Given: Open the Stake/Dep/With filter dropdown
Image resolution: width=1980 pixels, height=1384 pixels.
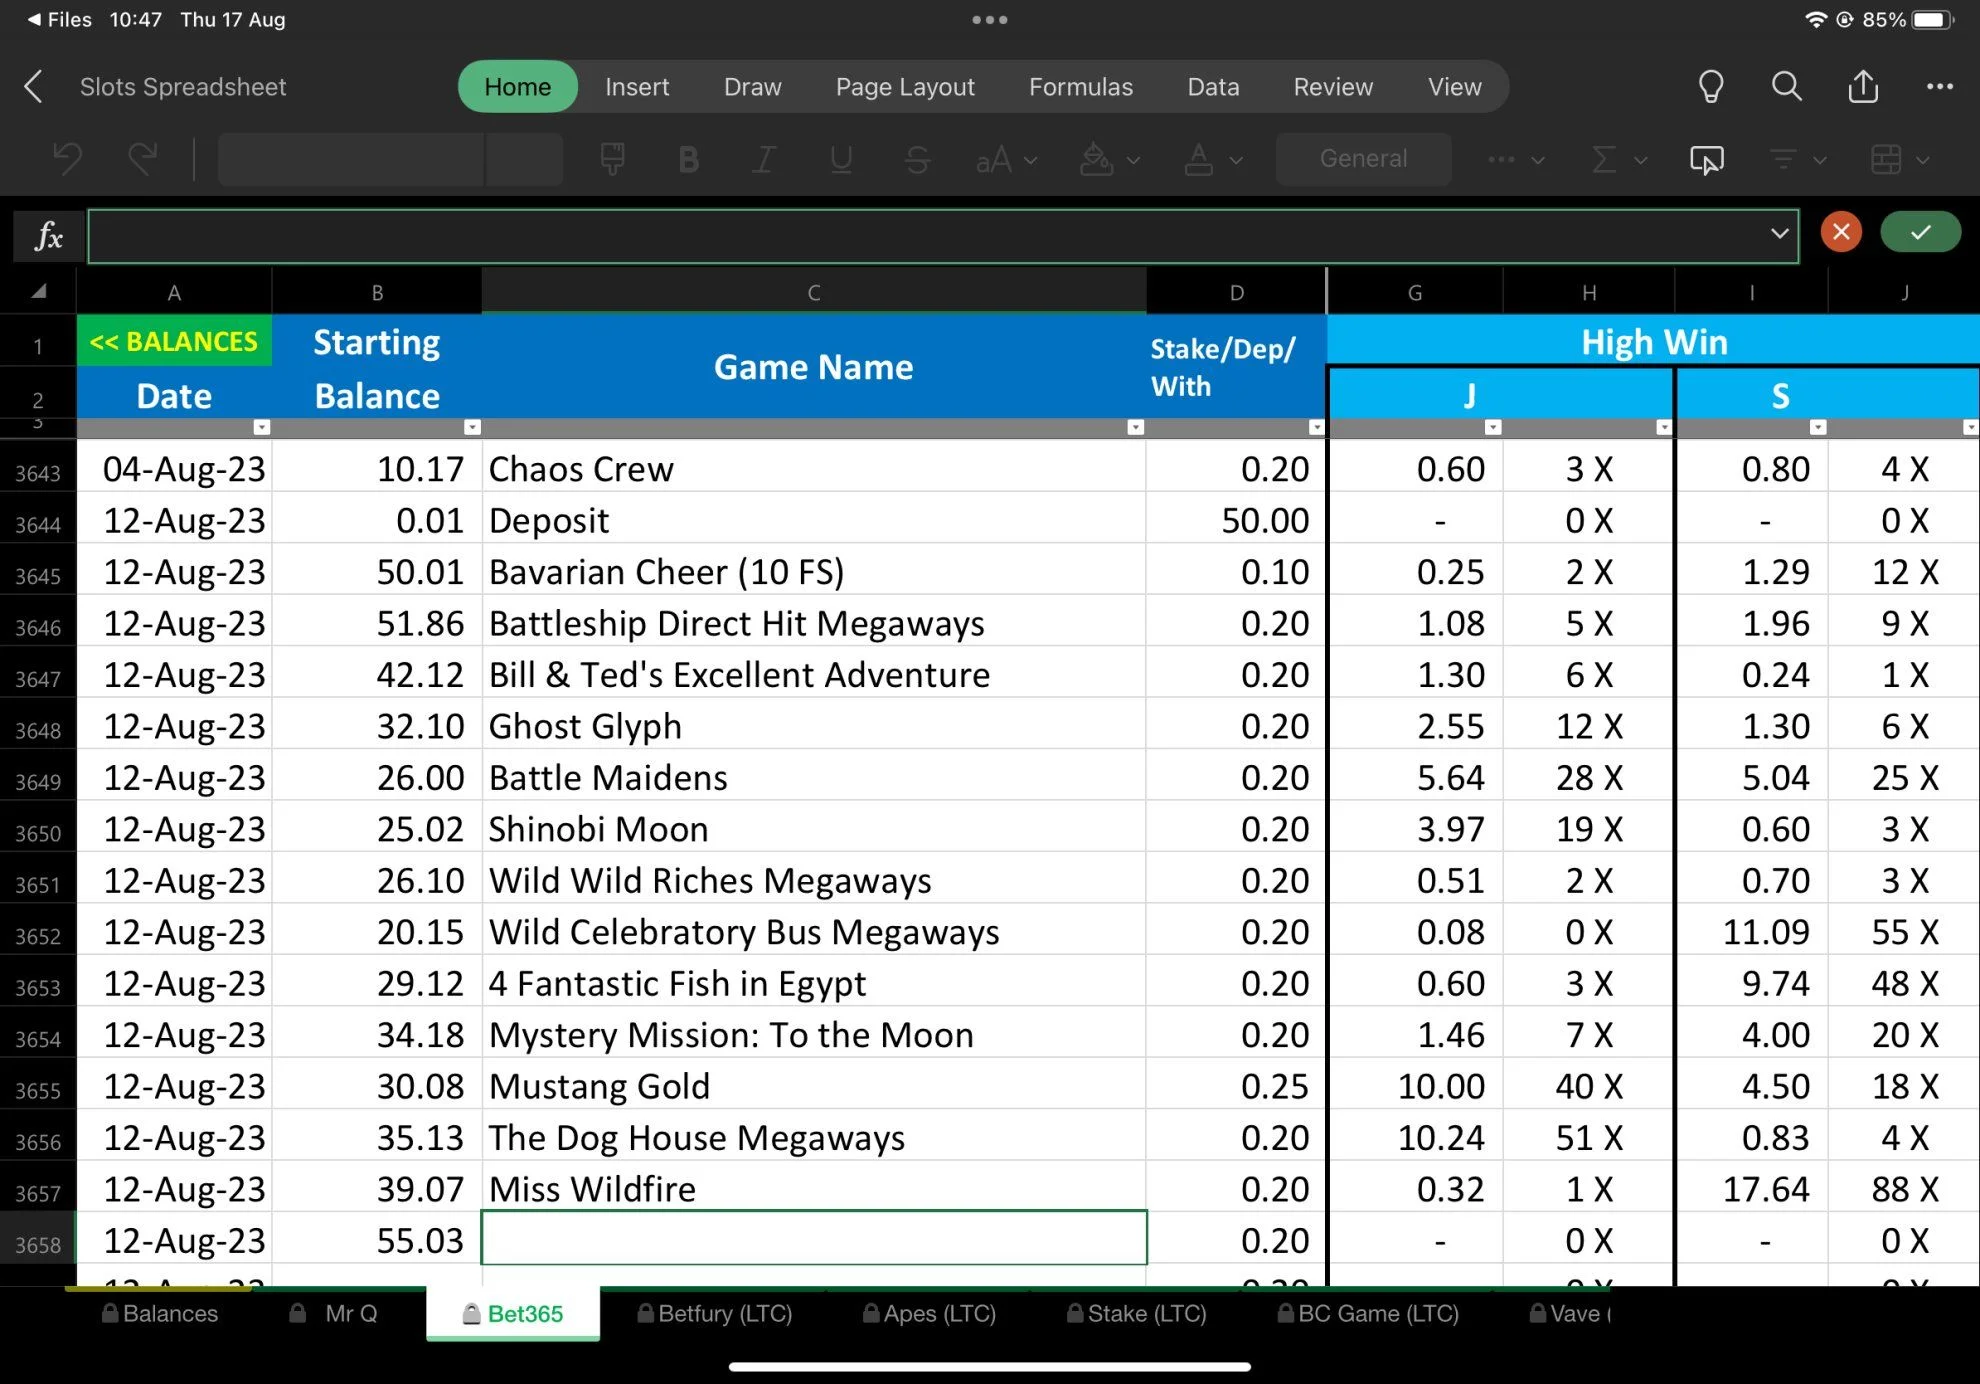Looking at the screenshot, I should coord(1316,427).
